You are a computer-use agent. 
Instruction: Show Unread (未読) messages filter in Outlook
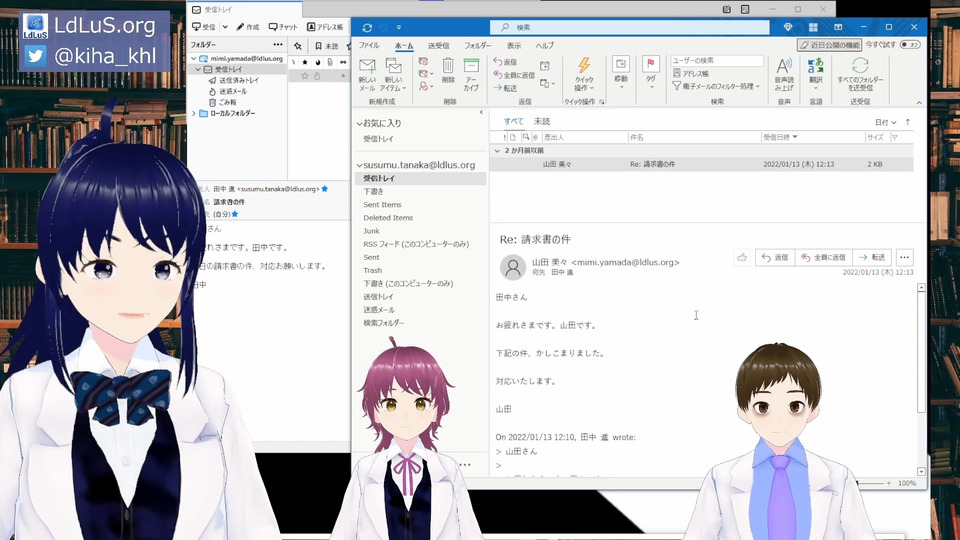click(x=542, y=121)
